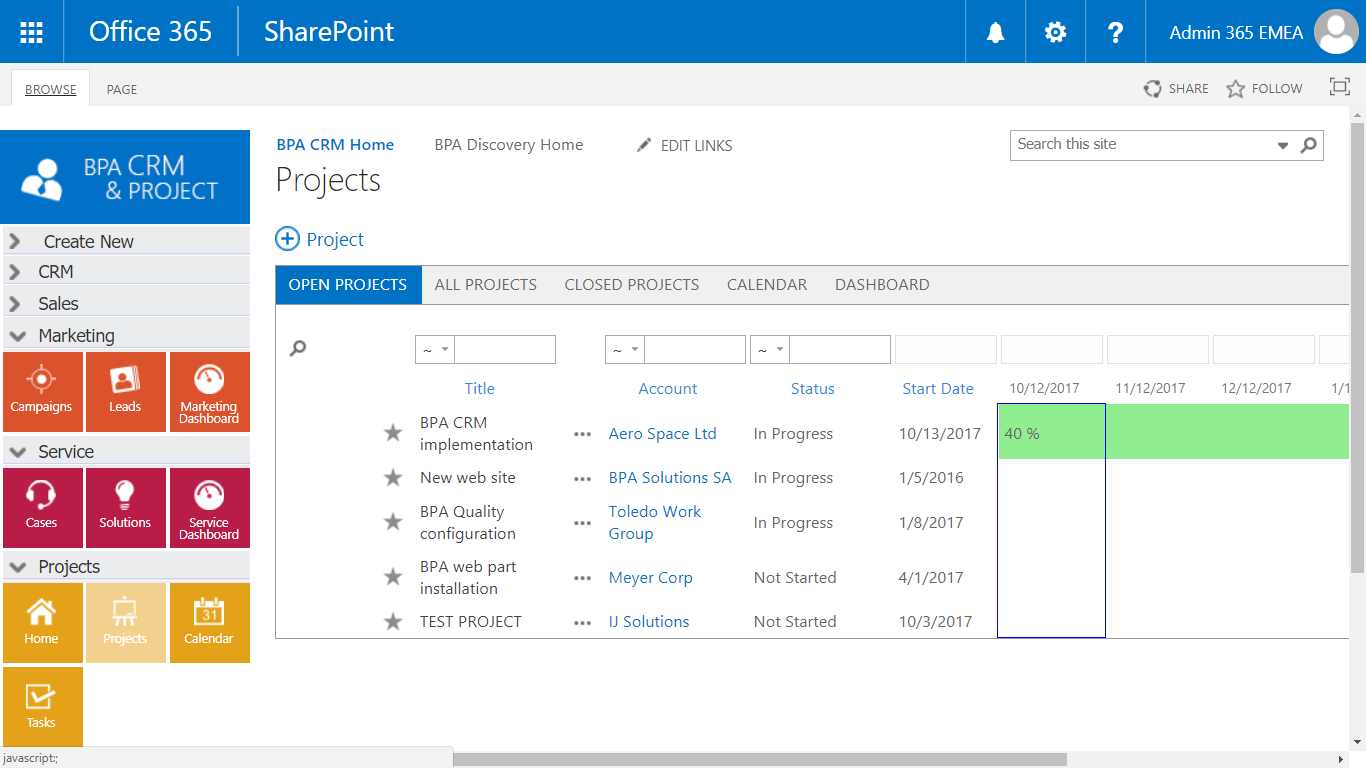Open the ellipsis menu for BPA CRM implementation

tap(583, 434)
